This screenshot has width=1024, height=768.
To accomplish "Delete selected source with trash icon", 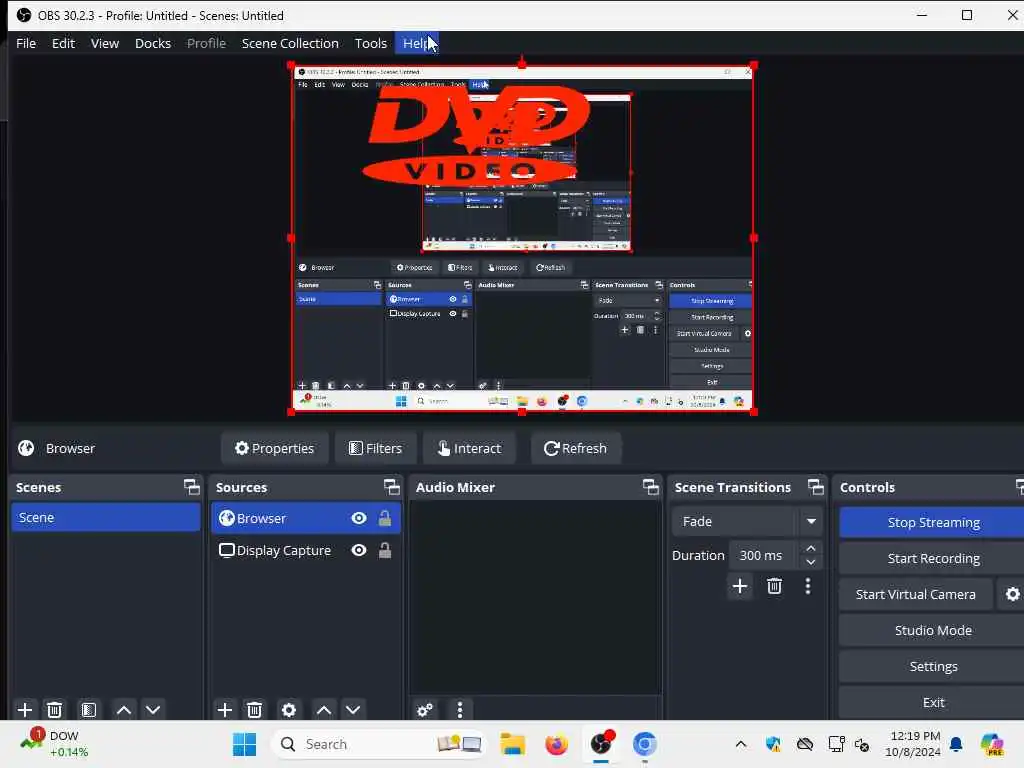I will pyautogui.click(x=255, y=709).
